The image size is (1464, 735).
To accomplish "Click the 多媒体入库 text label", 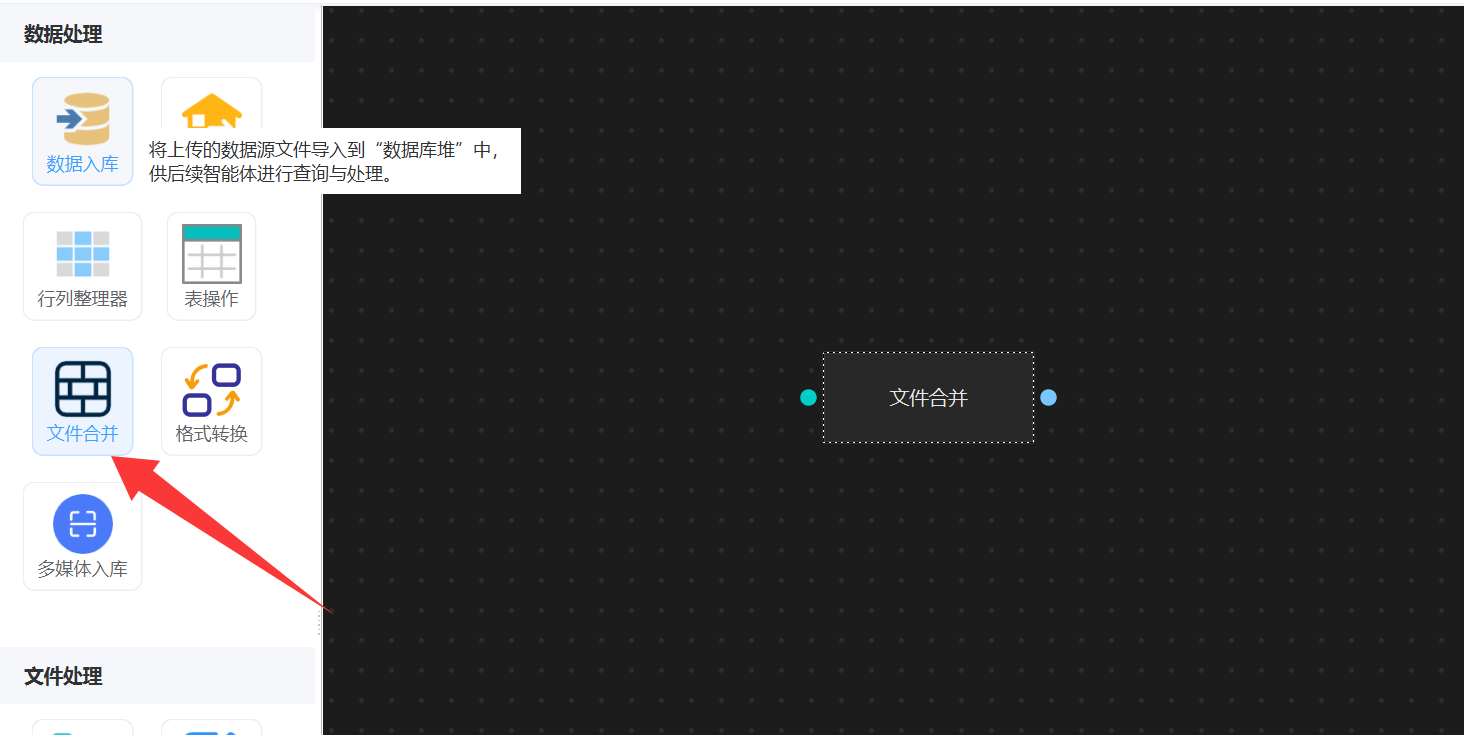I will (x=82, y=569).
